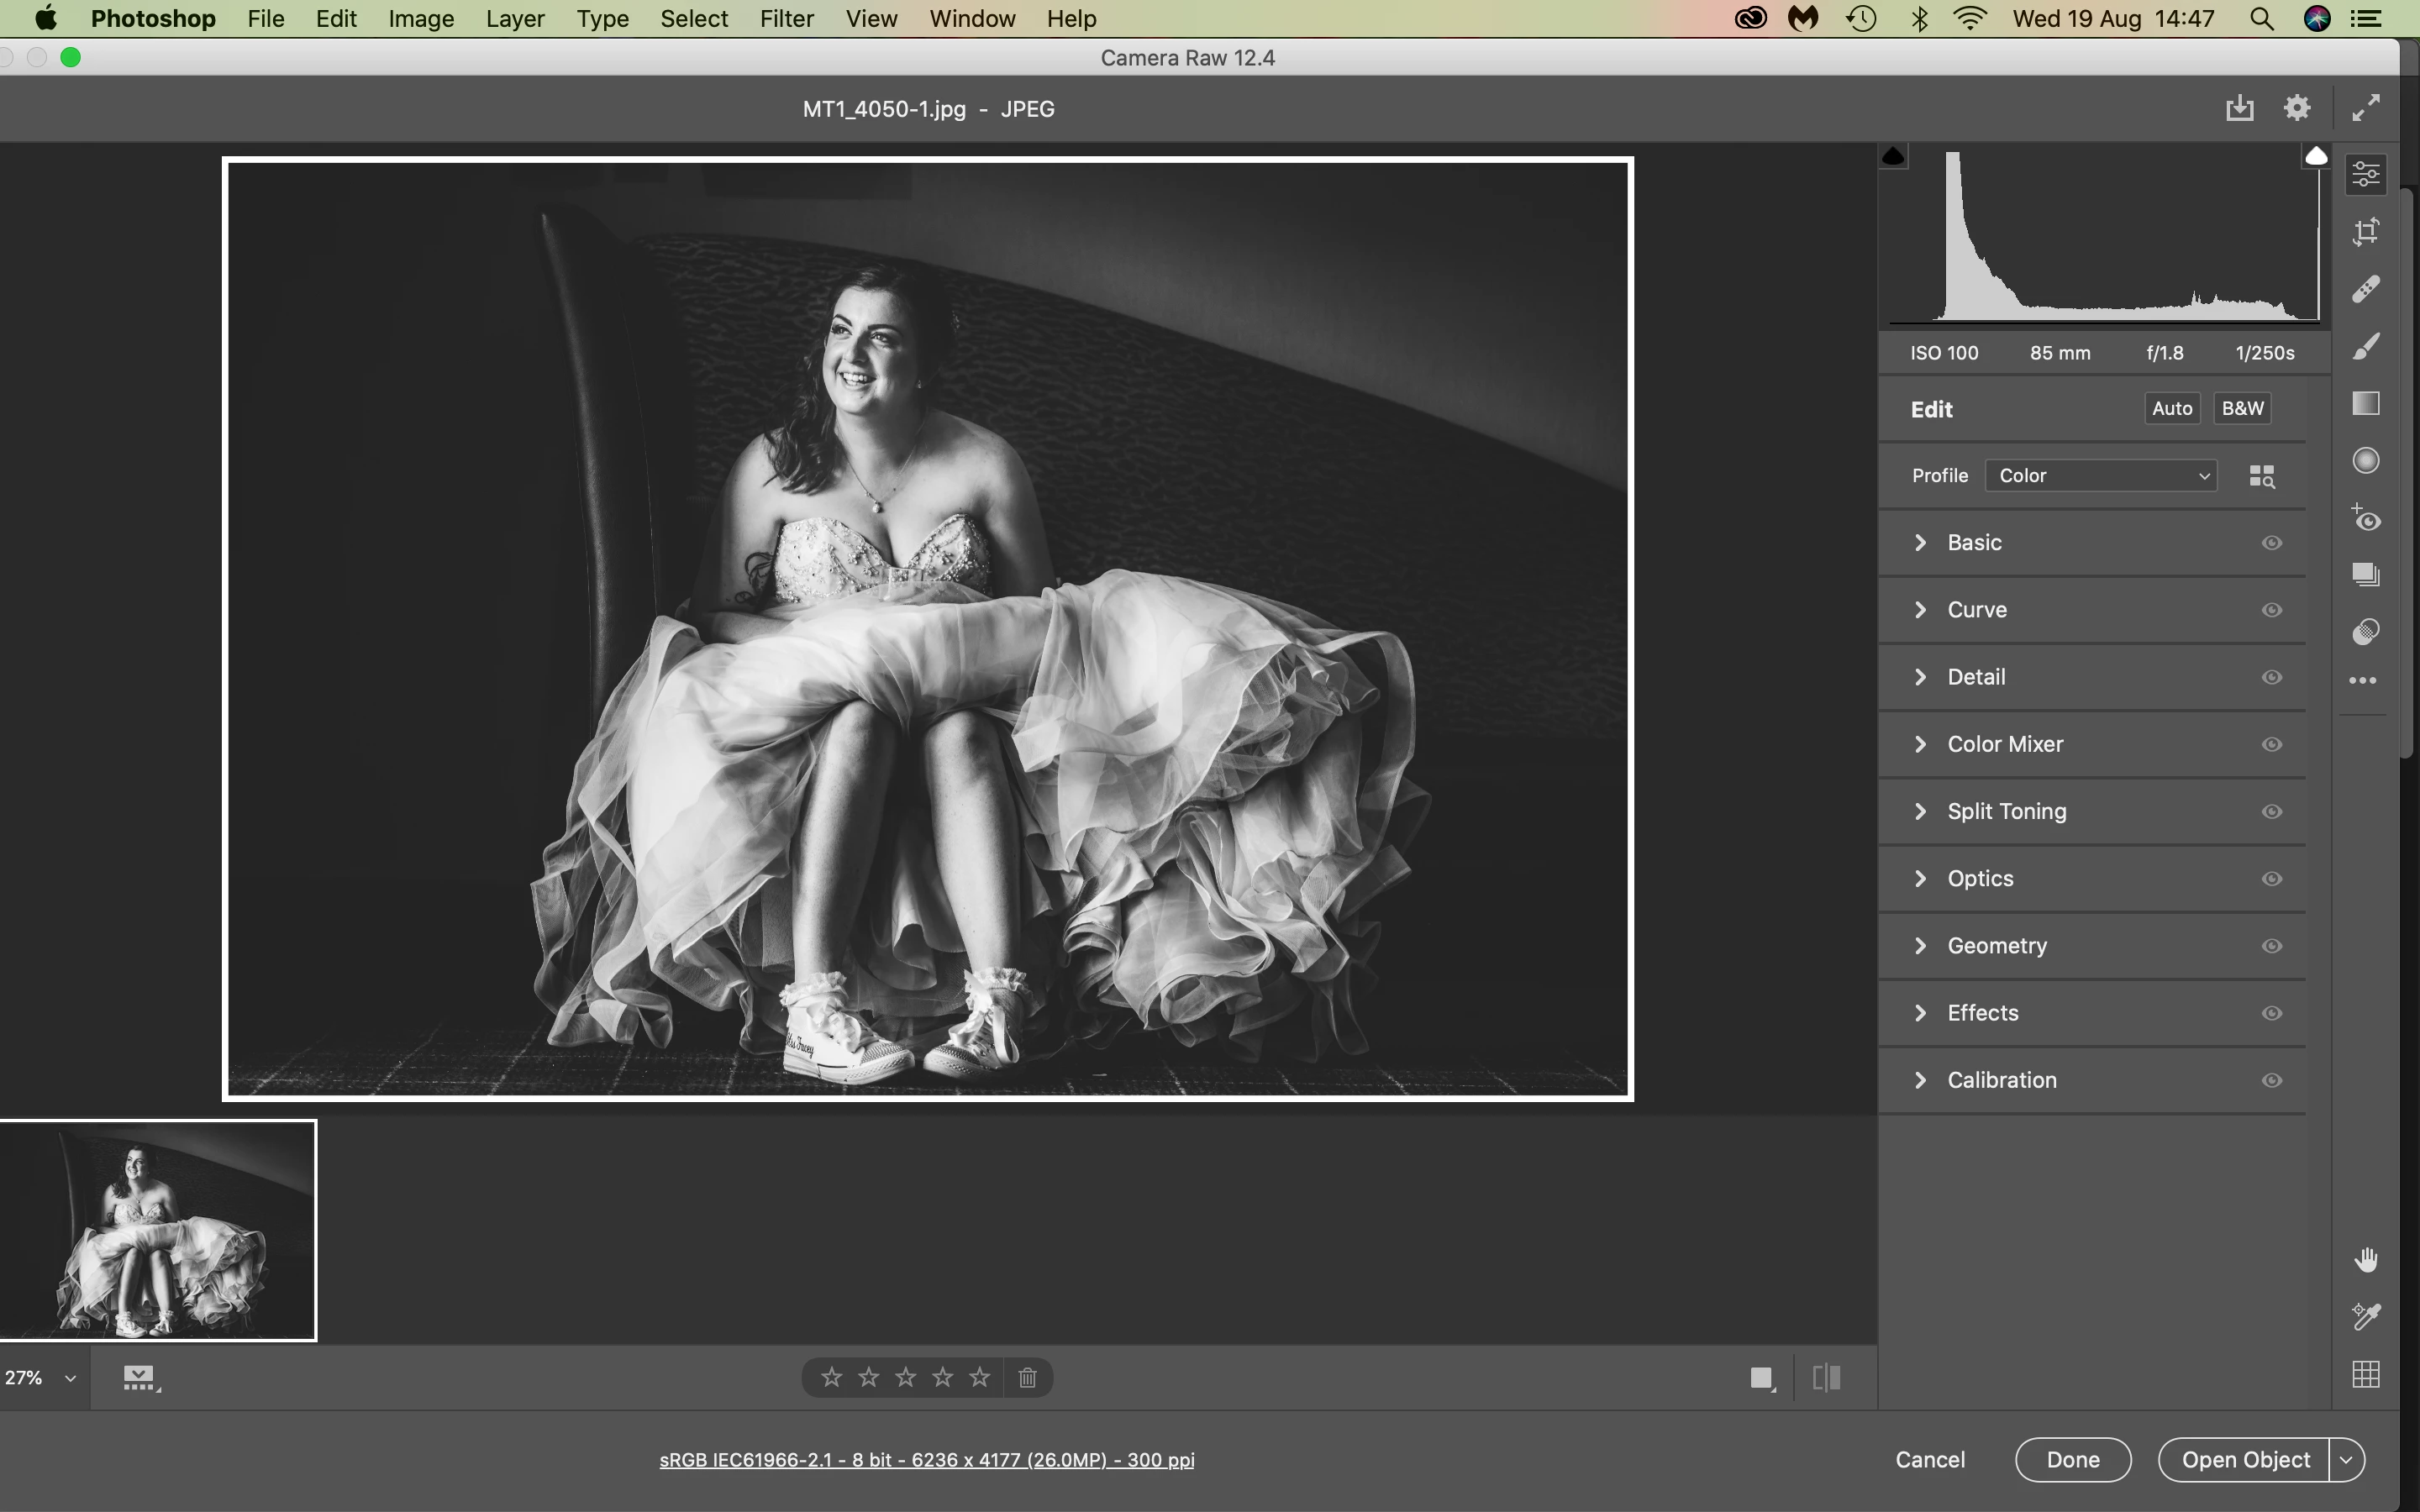Screen dimensions: 2420x1512
Task: Toggle the grid overlay icon
Action: pos(2365,1374)
